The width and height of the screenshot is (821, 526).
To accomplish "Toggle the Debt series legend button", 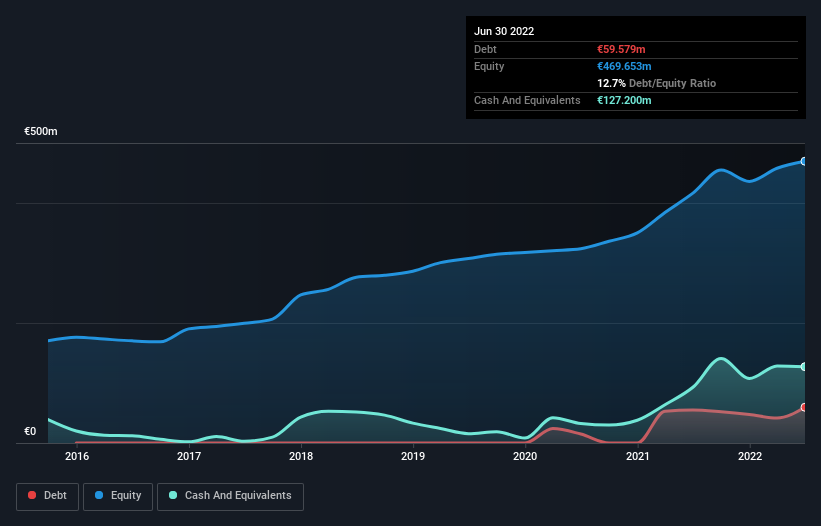I will pyautogui.click(x=48, y=496).
